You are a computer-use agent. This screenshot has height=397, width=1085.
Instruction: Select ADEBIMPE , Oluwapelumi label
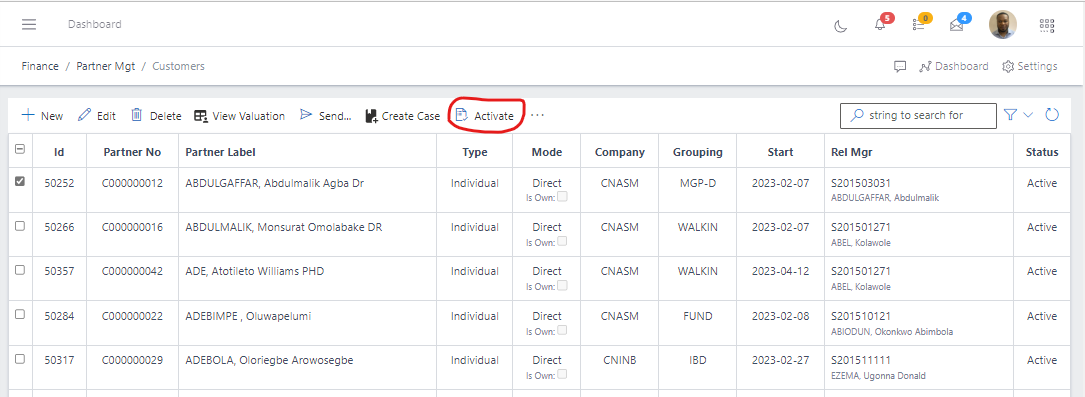(248, 316)
